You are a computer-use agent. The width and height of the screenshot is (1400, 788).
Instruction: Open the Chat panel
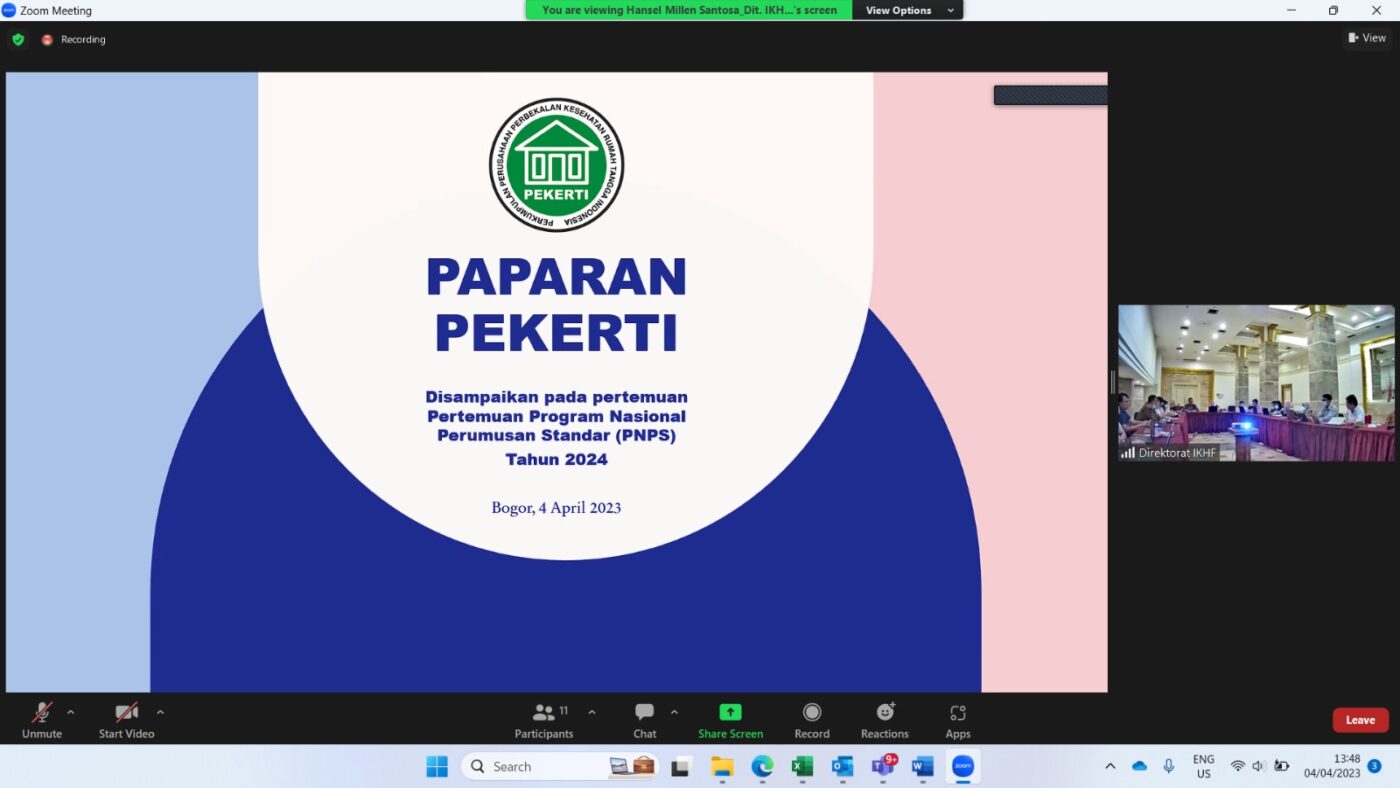(644, 719)
